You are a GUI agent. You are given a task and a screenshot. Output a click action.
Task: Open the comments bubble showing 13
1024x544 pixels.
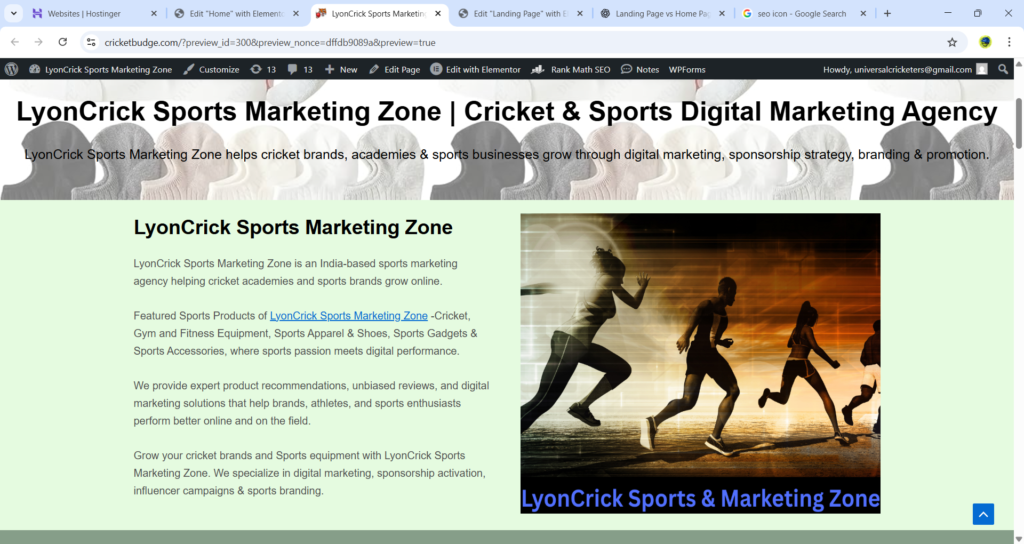pos(292,69)
